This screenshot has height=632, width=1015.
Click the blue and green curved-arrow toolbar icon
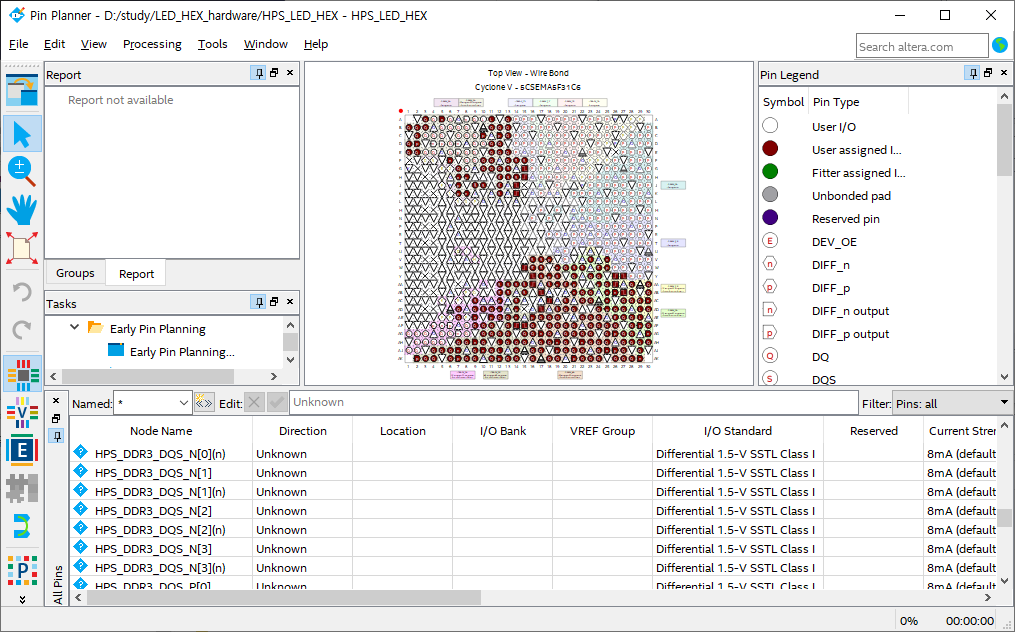coord(22,526)
